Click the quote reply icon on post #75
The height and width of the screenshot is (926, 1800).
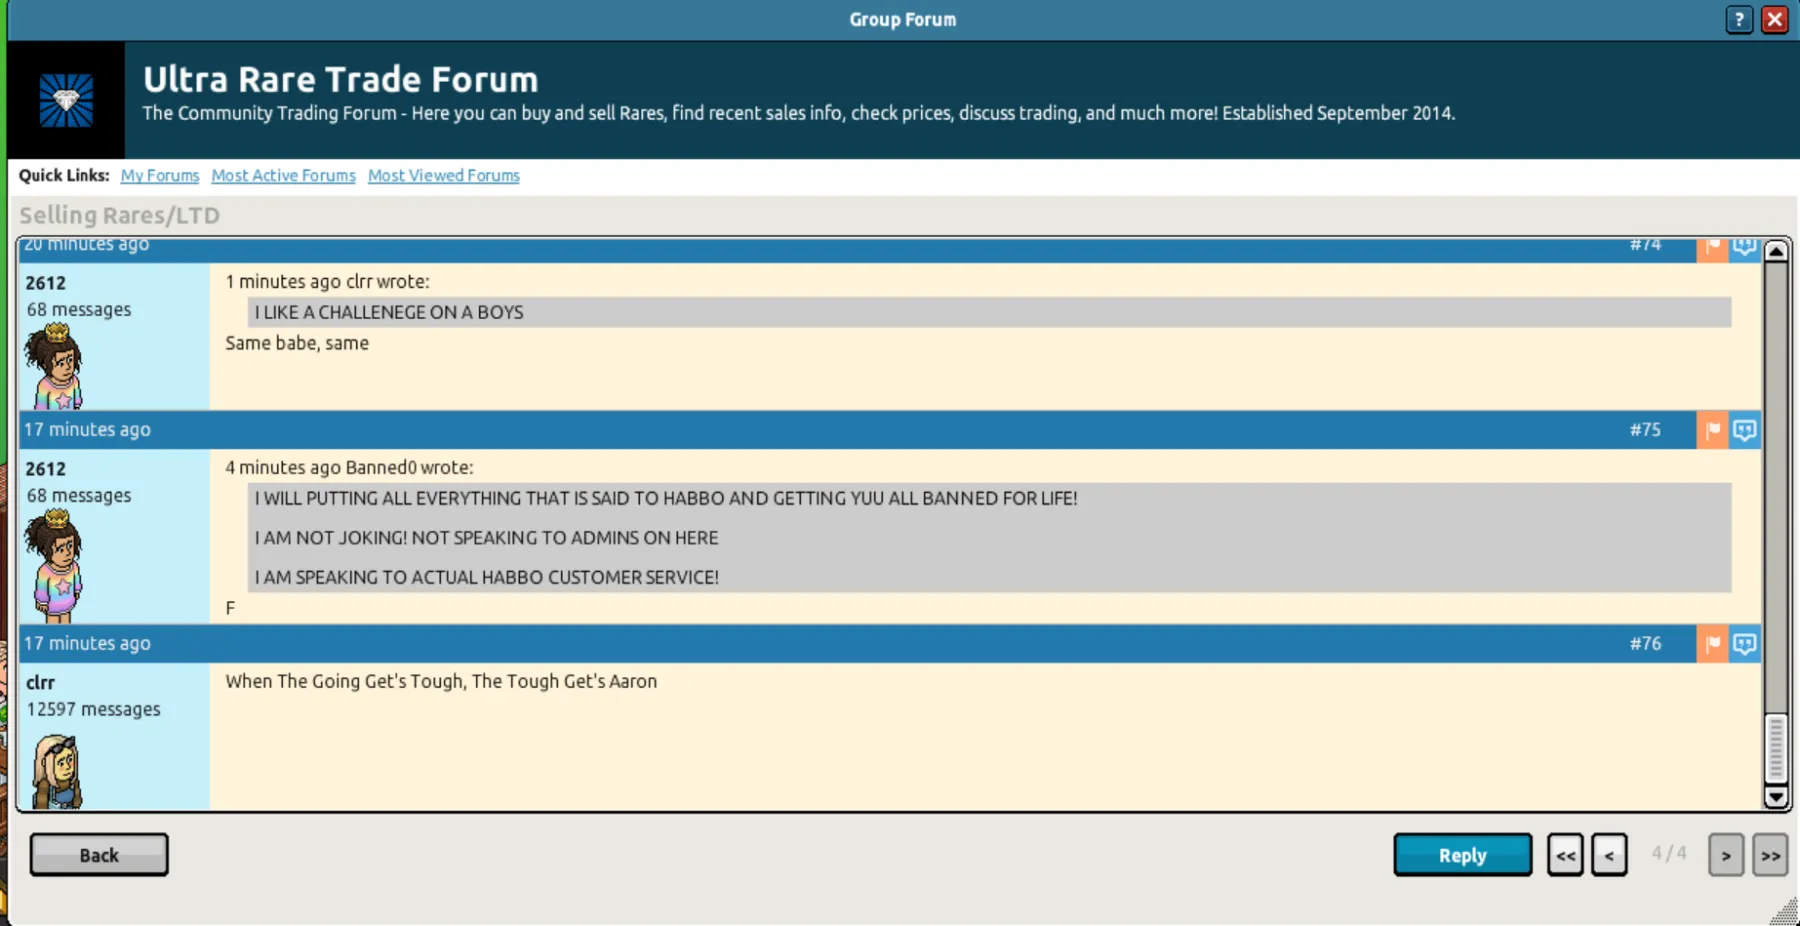pos(1744,430)
